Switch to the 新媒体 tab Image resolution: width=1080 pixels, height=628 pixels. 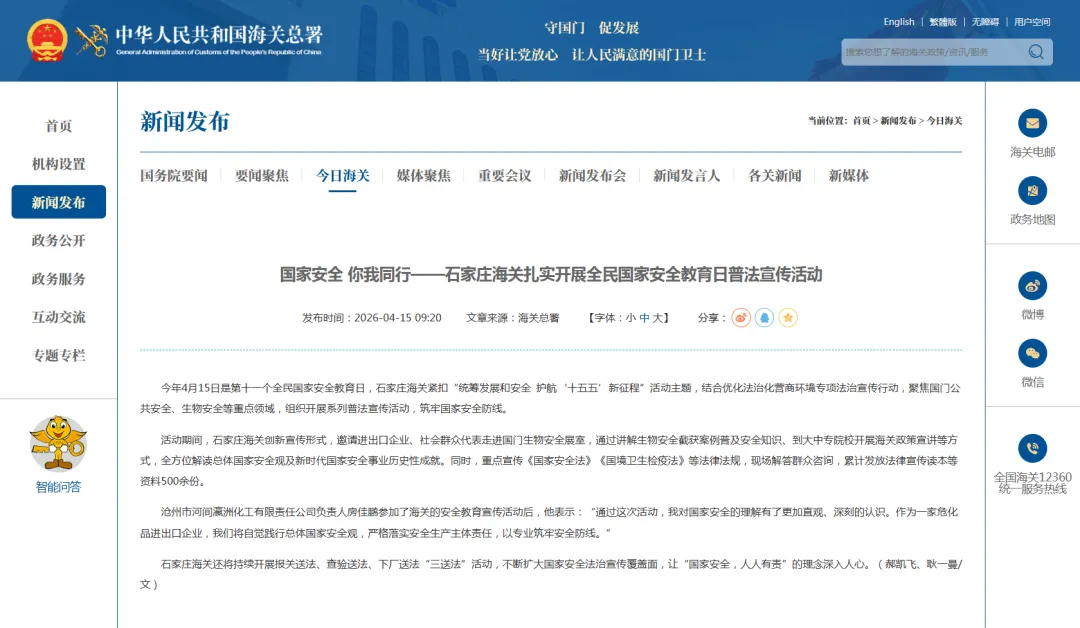pos(849,176)
